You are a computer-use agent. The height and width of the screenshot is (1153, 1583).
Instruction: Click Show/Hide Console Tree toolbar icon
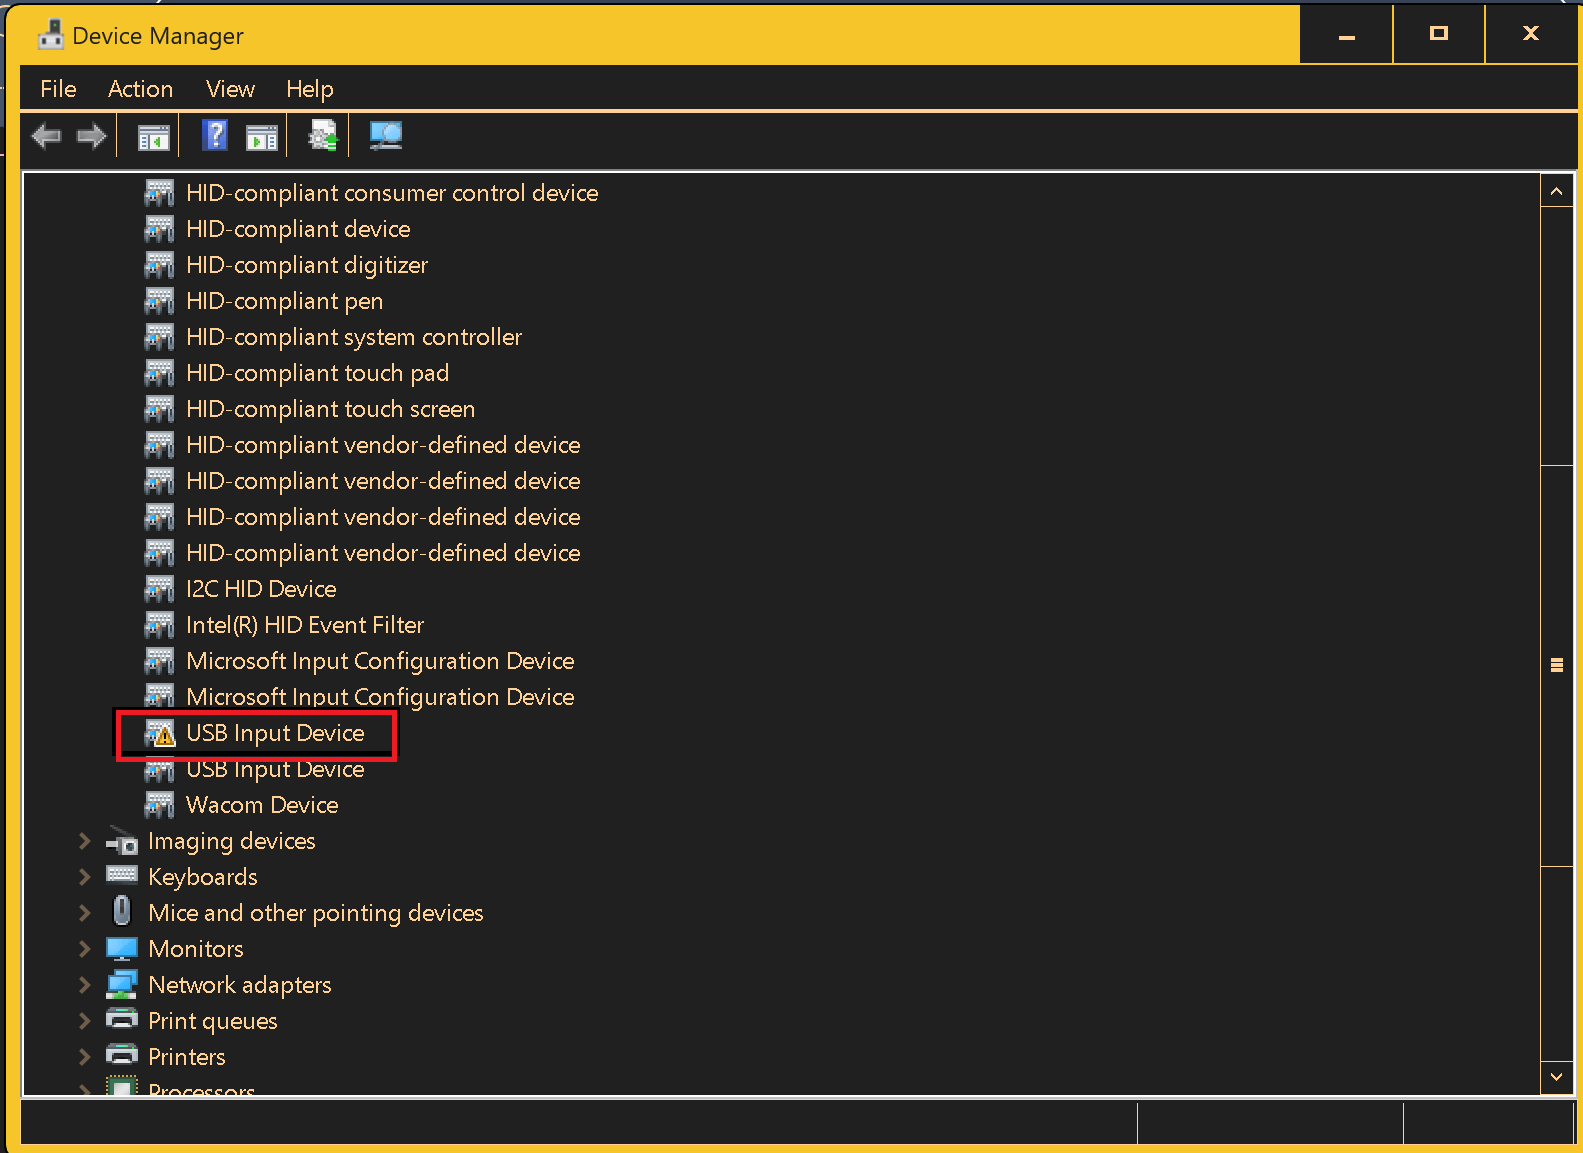point(153,137)
